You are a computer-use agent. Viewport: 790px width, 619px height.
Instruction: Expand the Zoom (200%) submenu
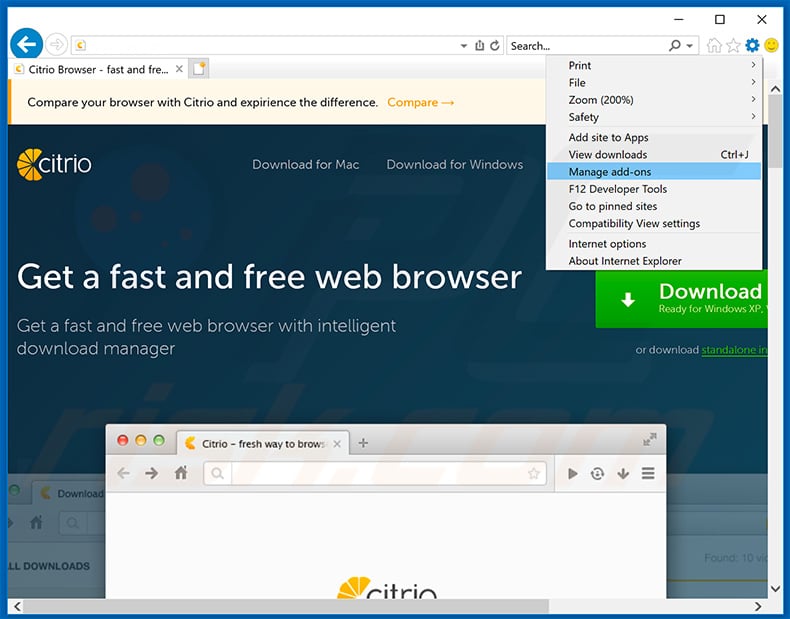[x=654, y=100]
